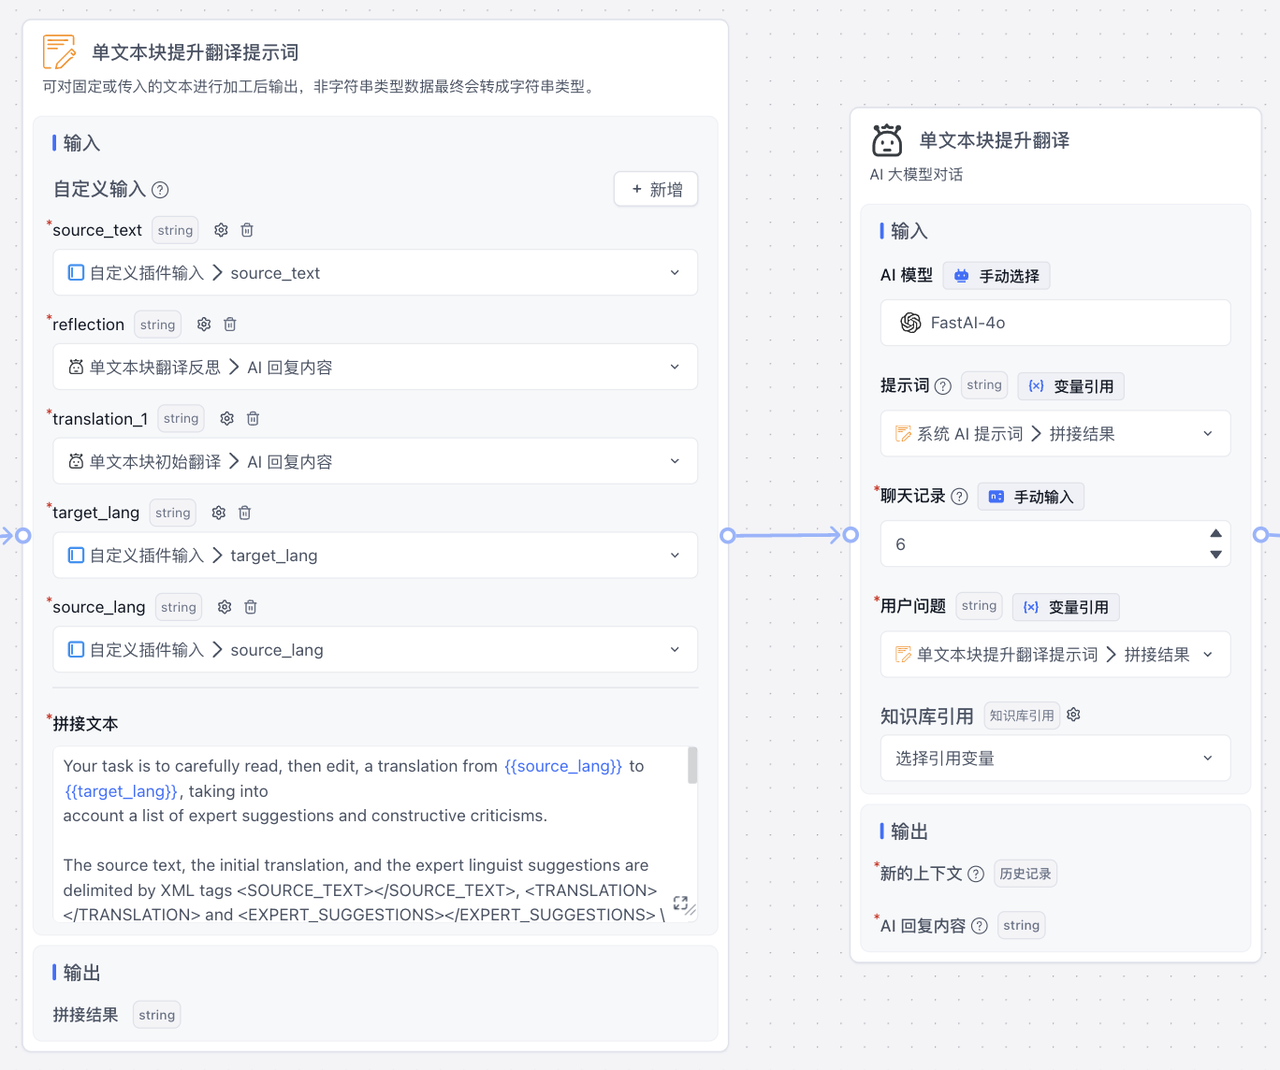1280x1070 pixels.
Task: Switch AI 模型 mode from 手动选择
Action: (x=996, y=276)
